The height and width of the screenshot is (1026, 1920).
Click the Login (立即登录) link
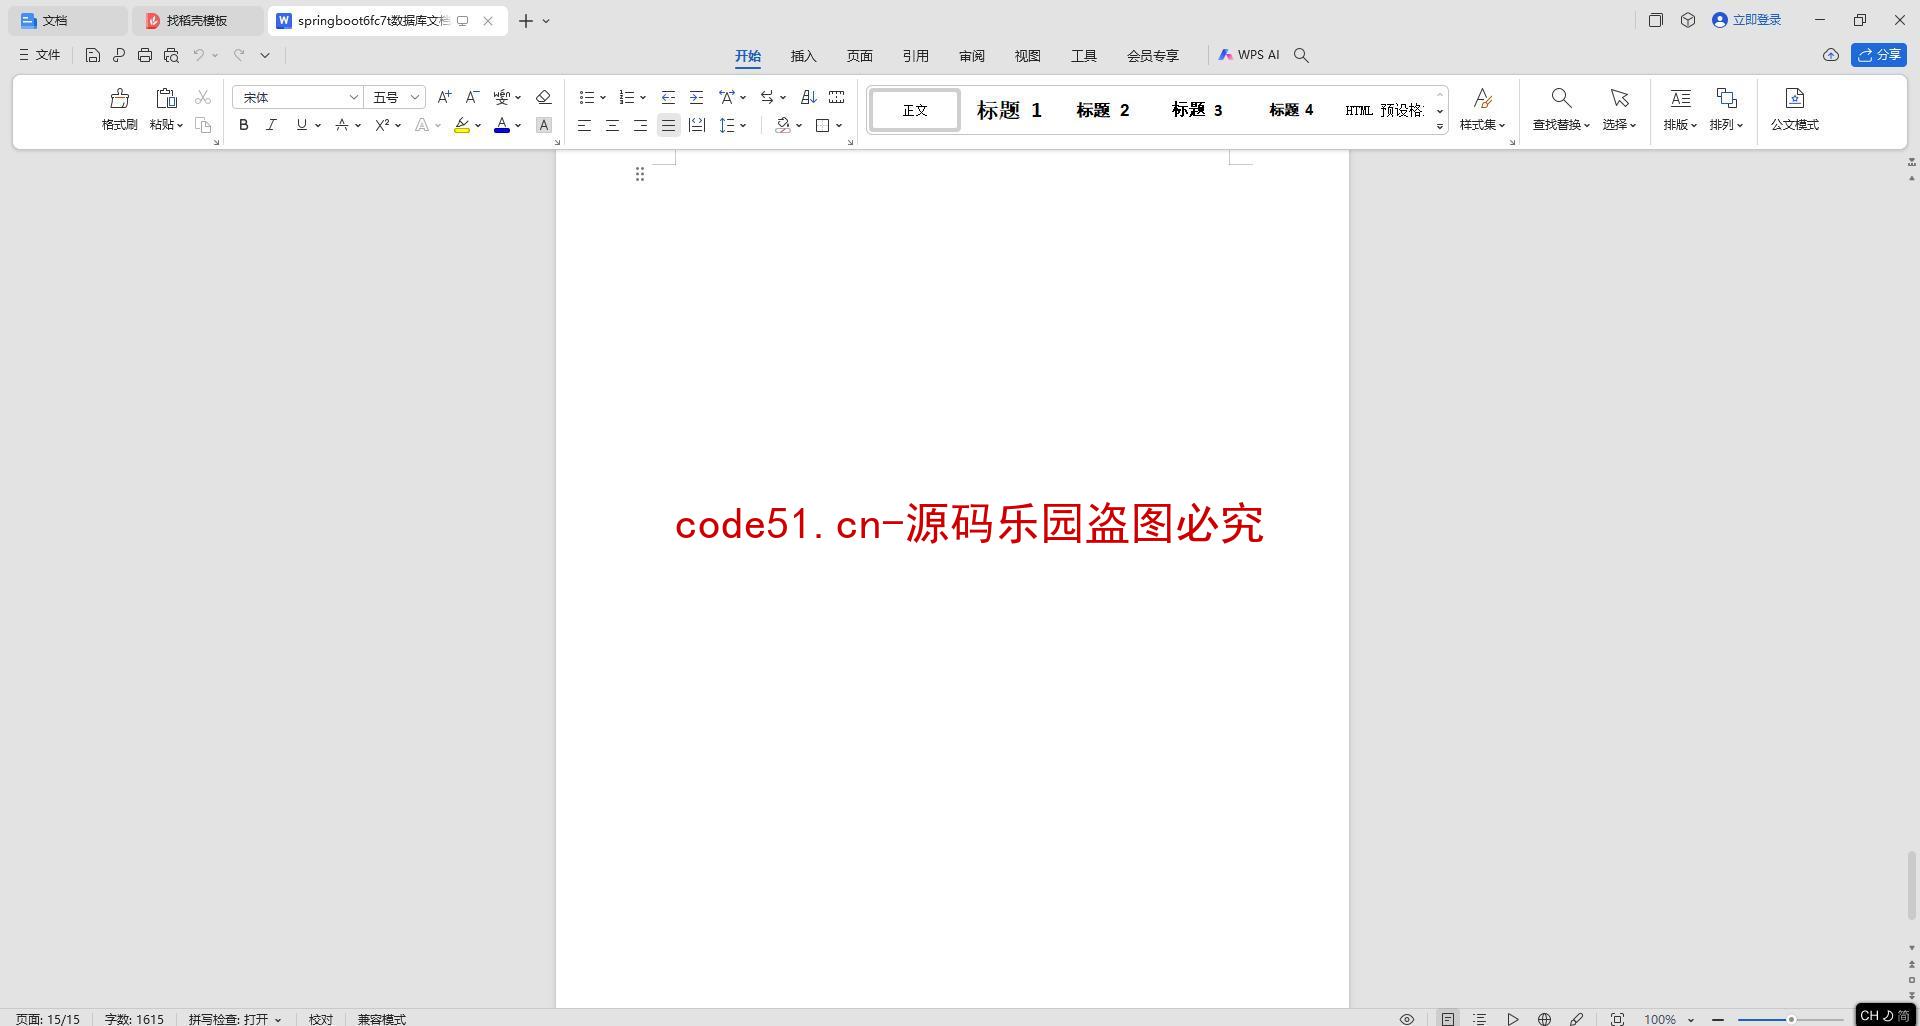point(1747,20)
